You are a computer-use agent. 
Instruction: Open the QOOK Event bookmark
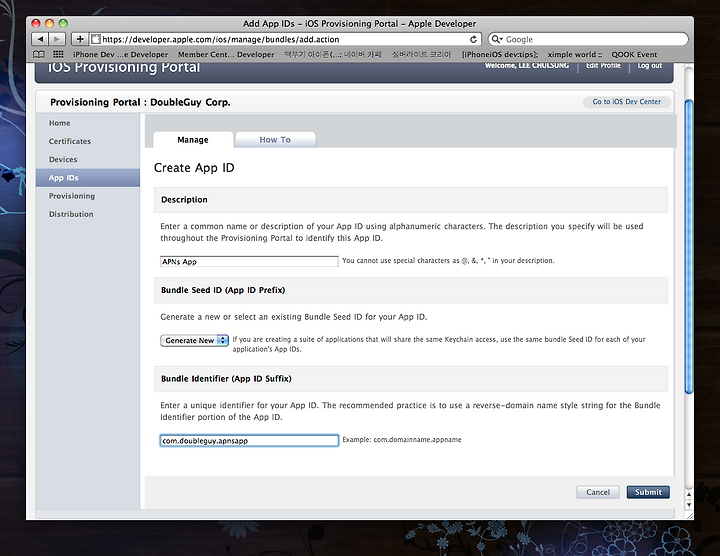tap(634, 54)
